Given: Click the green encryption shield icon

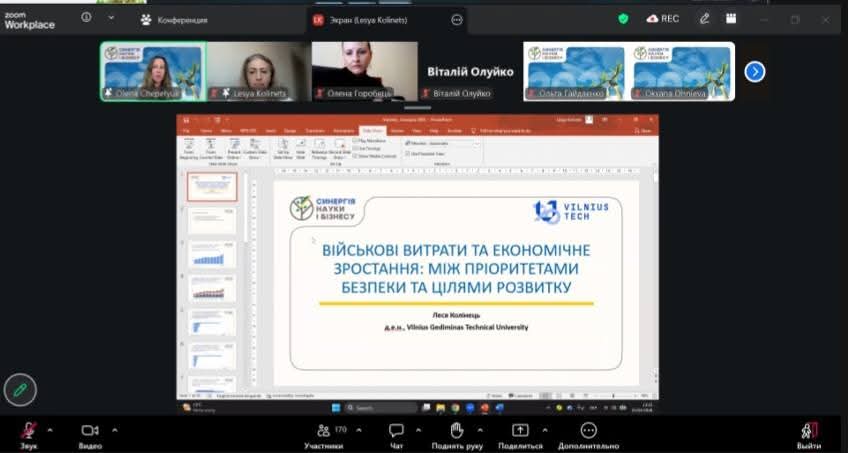Looking at the screenshot, I should click(x=623, y=18).
